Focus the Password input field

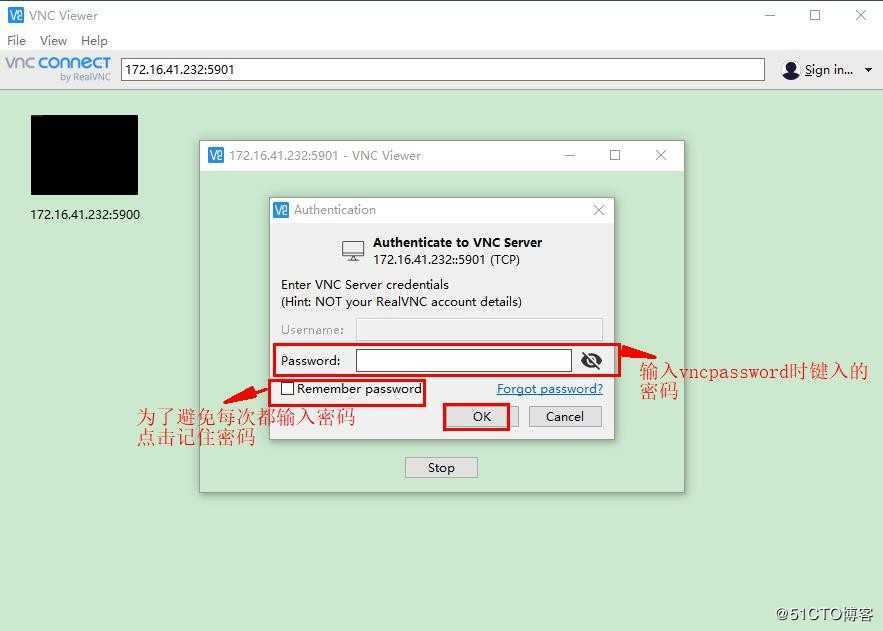tap(463, 360)
